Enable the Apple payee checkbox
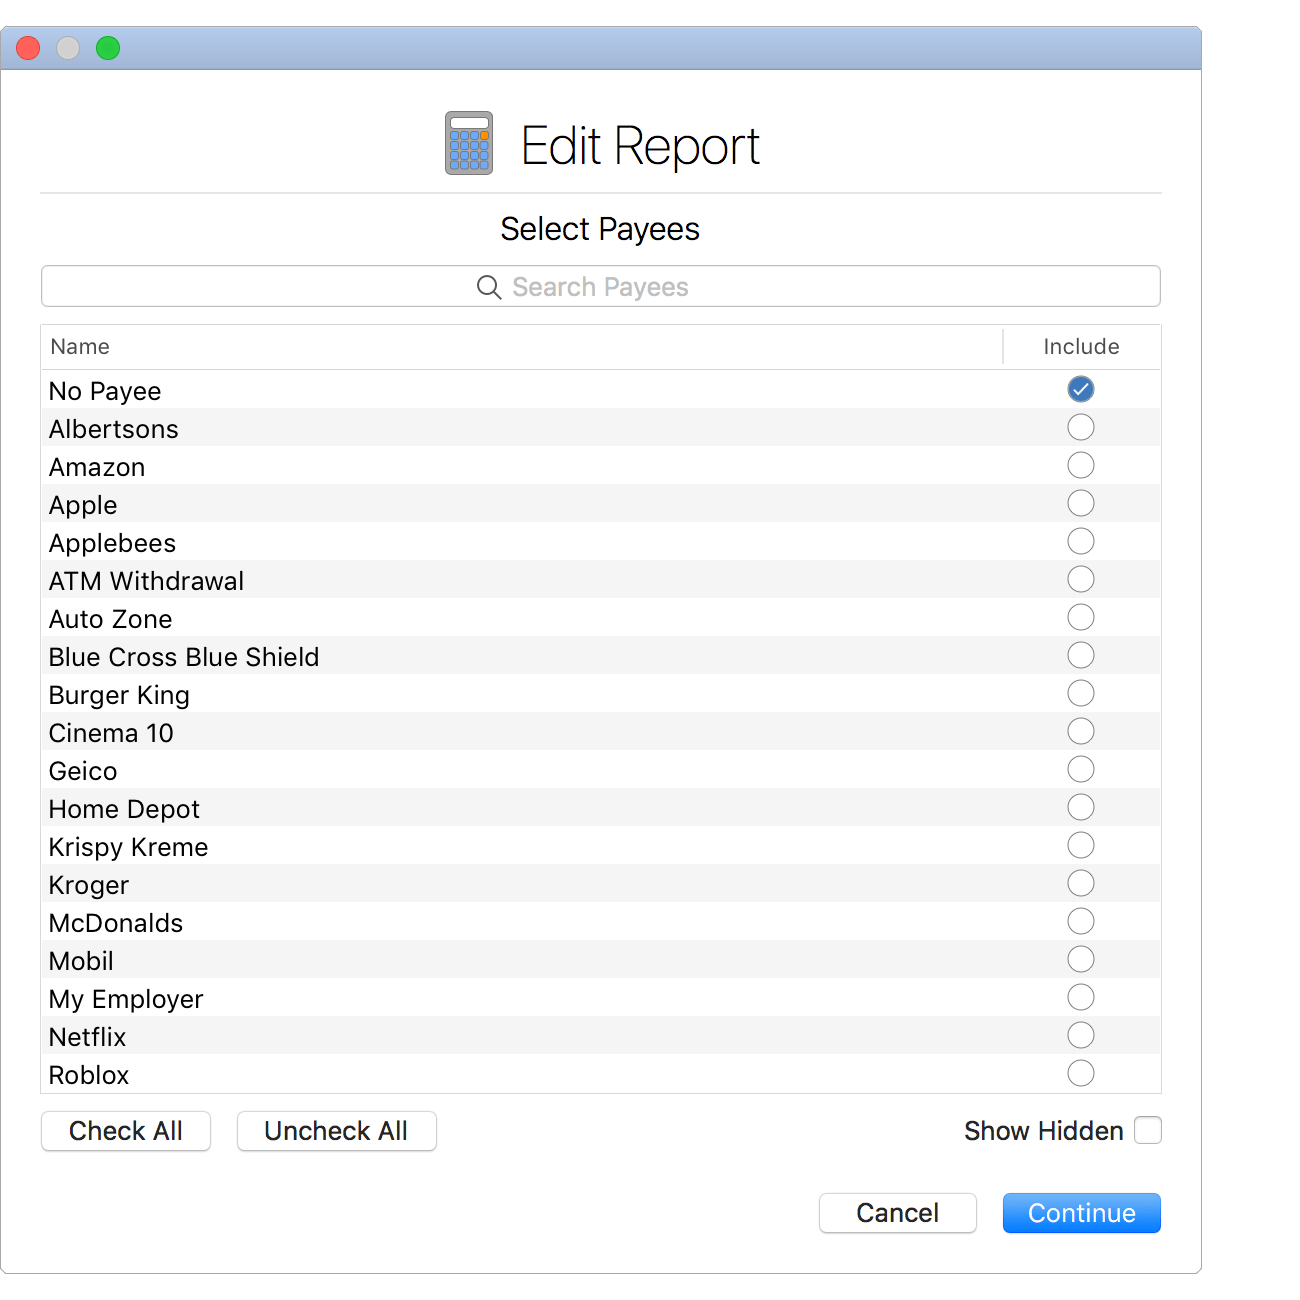1300x1300 pixels. 1081,503
